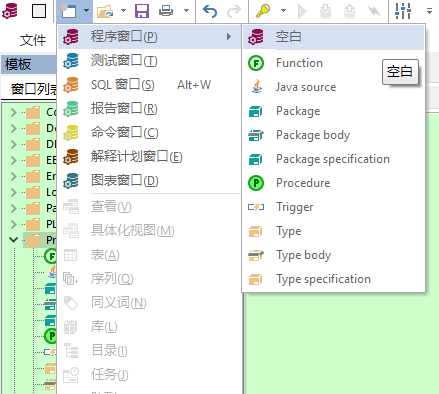This screenshot has width=439, height=394.
Task: Open the Preferences sliders icon
Action: [403, 11]
